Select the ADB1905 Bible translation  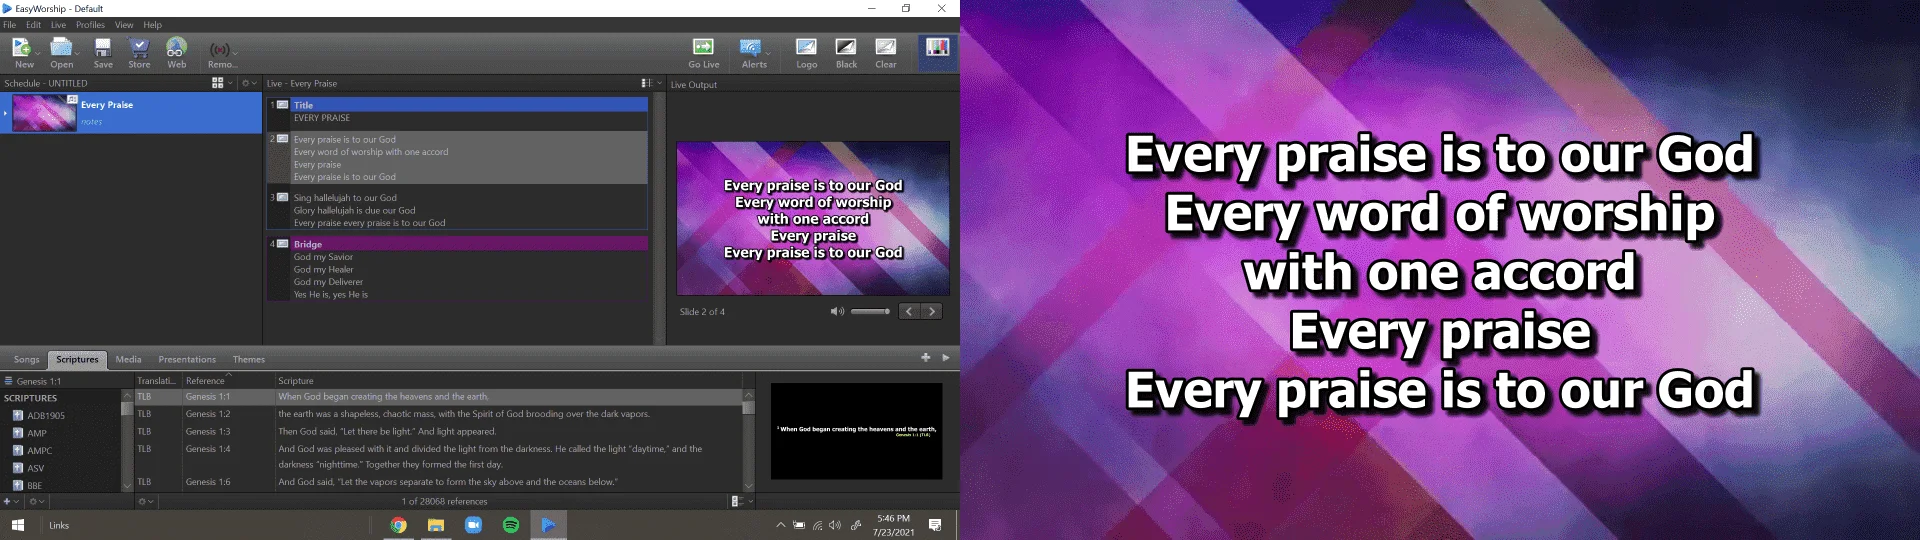tap(46, 415)
